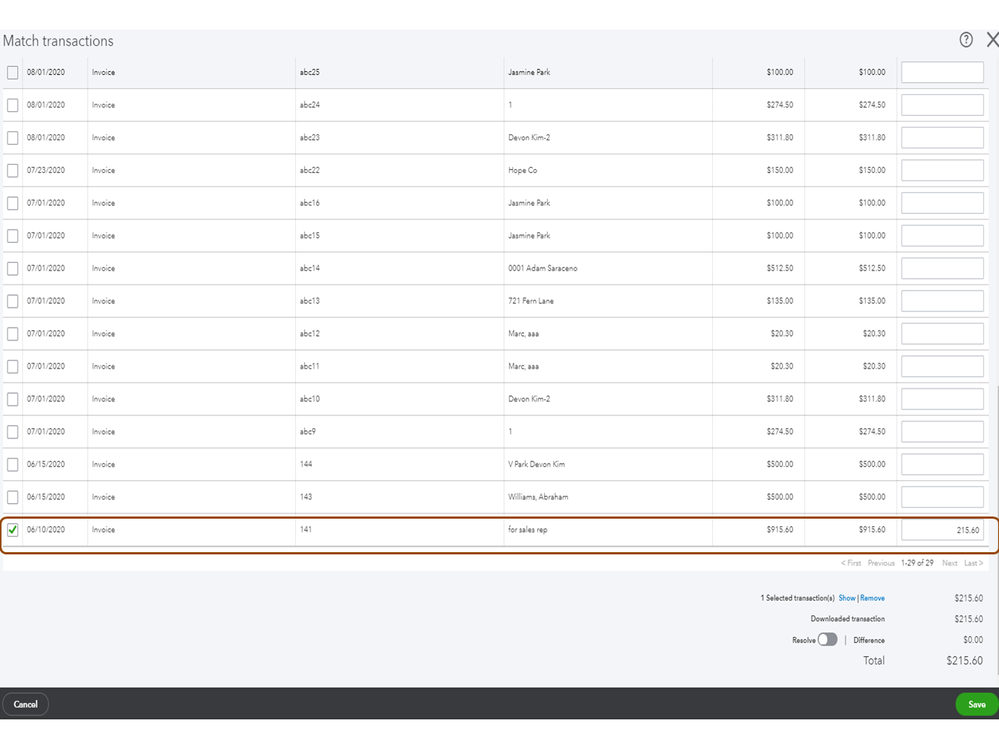999x749 pixels.
Task: Edit payment amount field showing 215.60
Action: [942, 530]
